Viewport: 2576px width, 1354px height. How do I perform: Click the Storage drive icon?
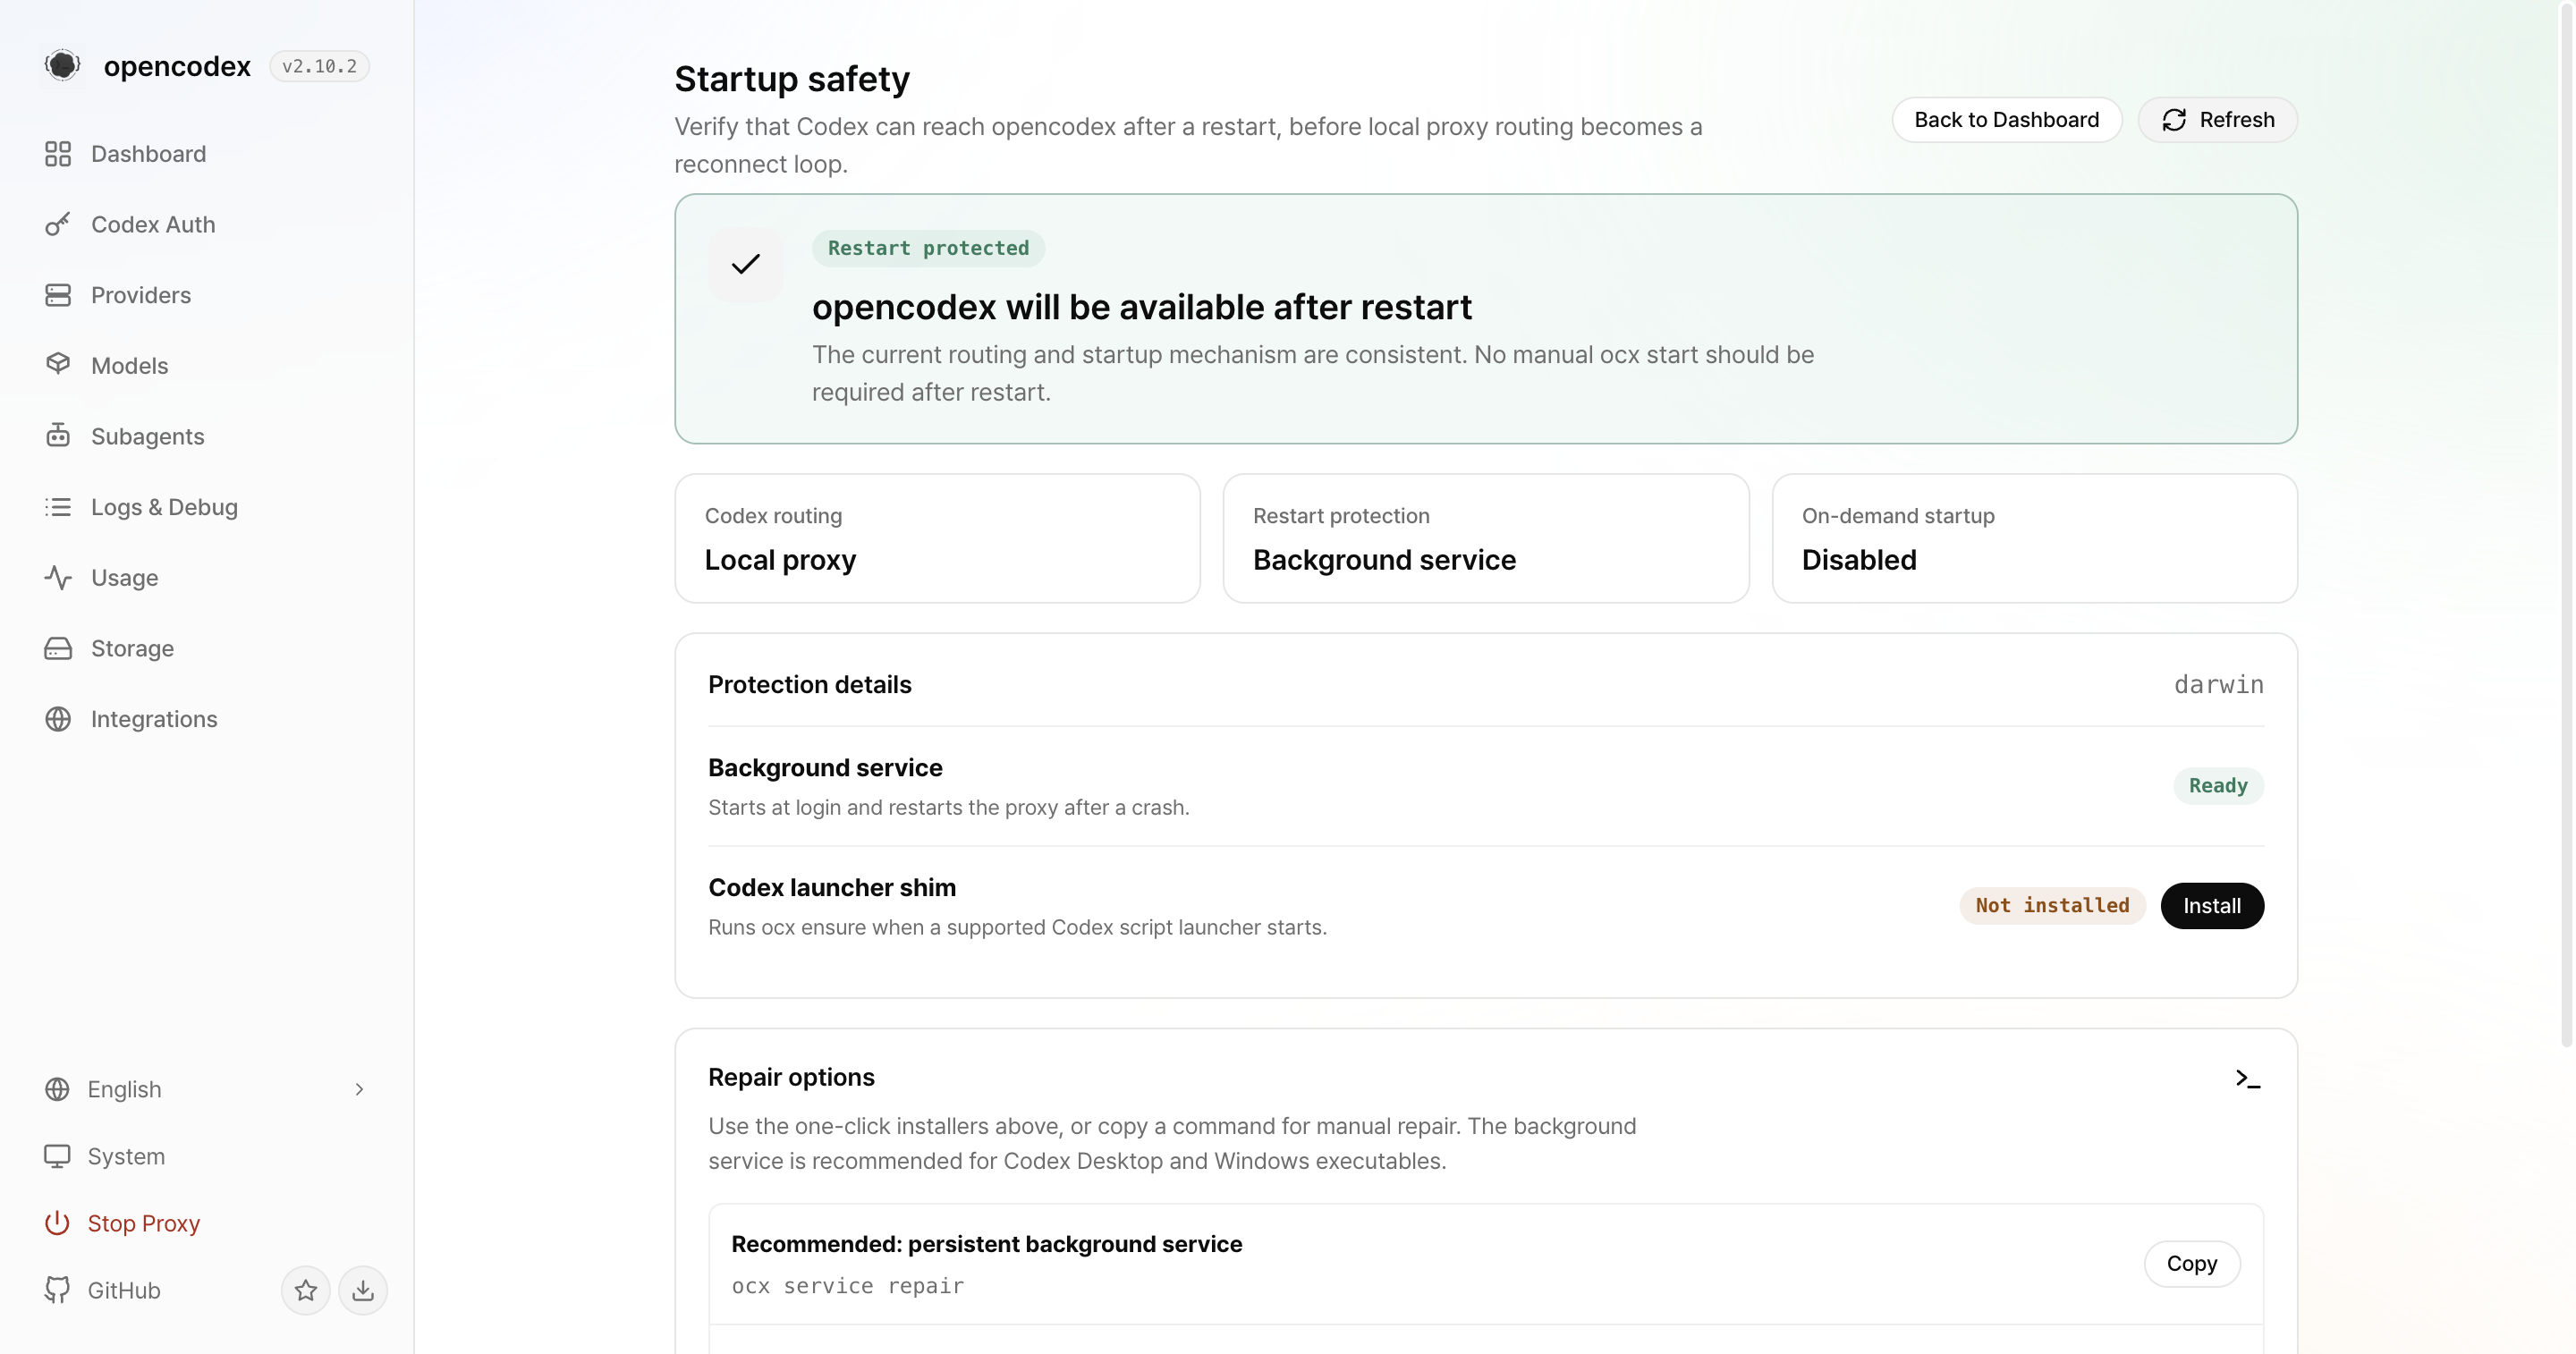[58, 648]
